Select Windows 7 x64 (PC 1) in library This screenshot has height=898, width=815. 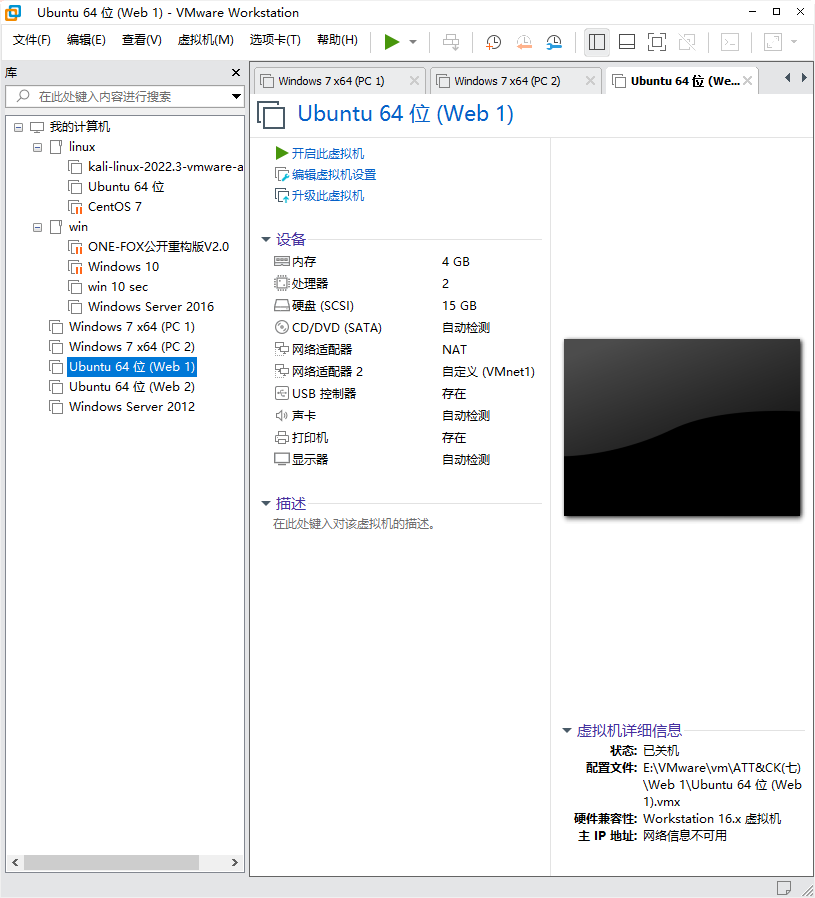tap(122, 327)
